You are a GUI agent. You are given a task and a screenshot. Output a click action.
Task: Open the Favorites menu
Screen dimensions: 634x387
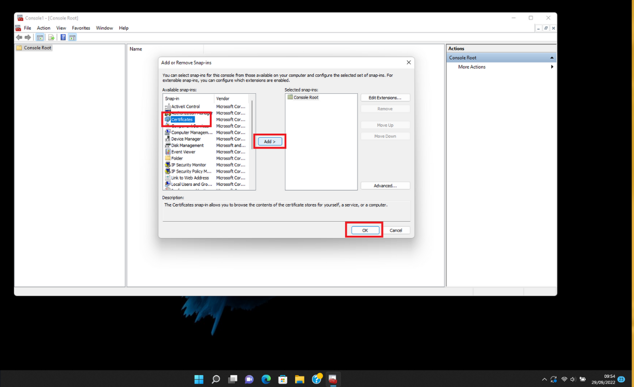[x=81, y=28]
